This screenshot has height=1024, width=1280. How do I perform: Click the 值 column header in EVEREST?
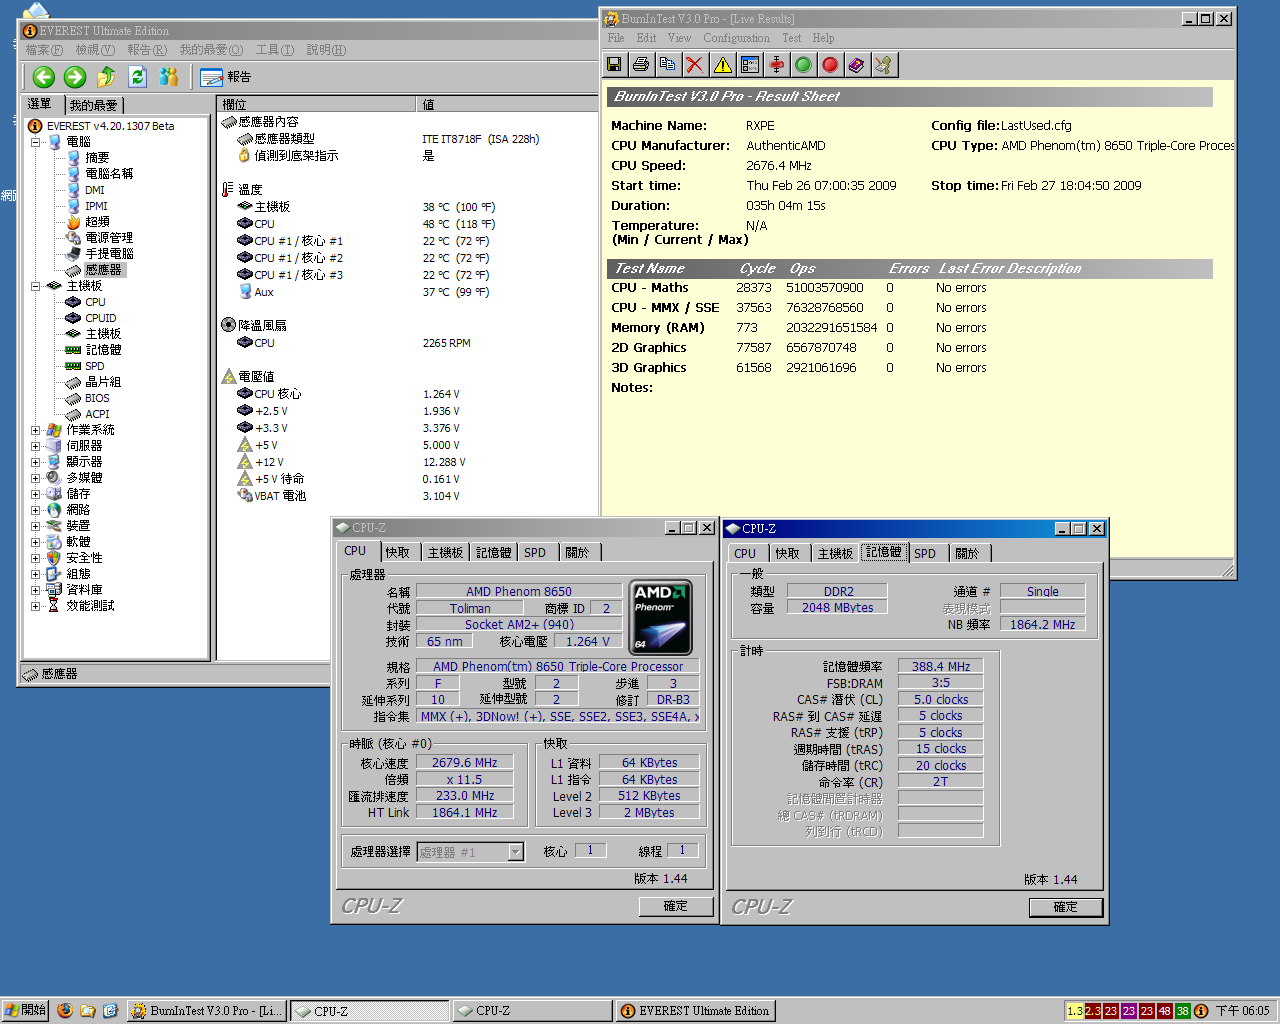click(507, 104)
